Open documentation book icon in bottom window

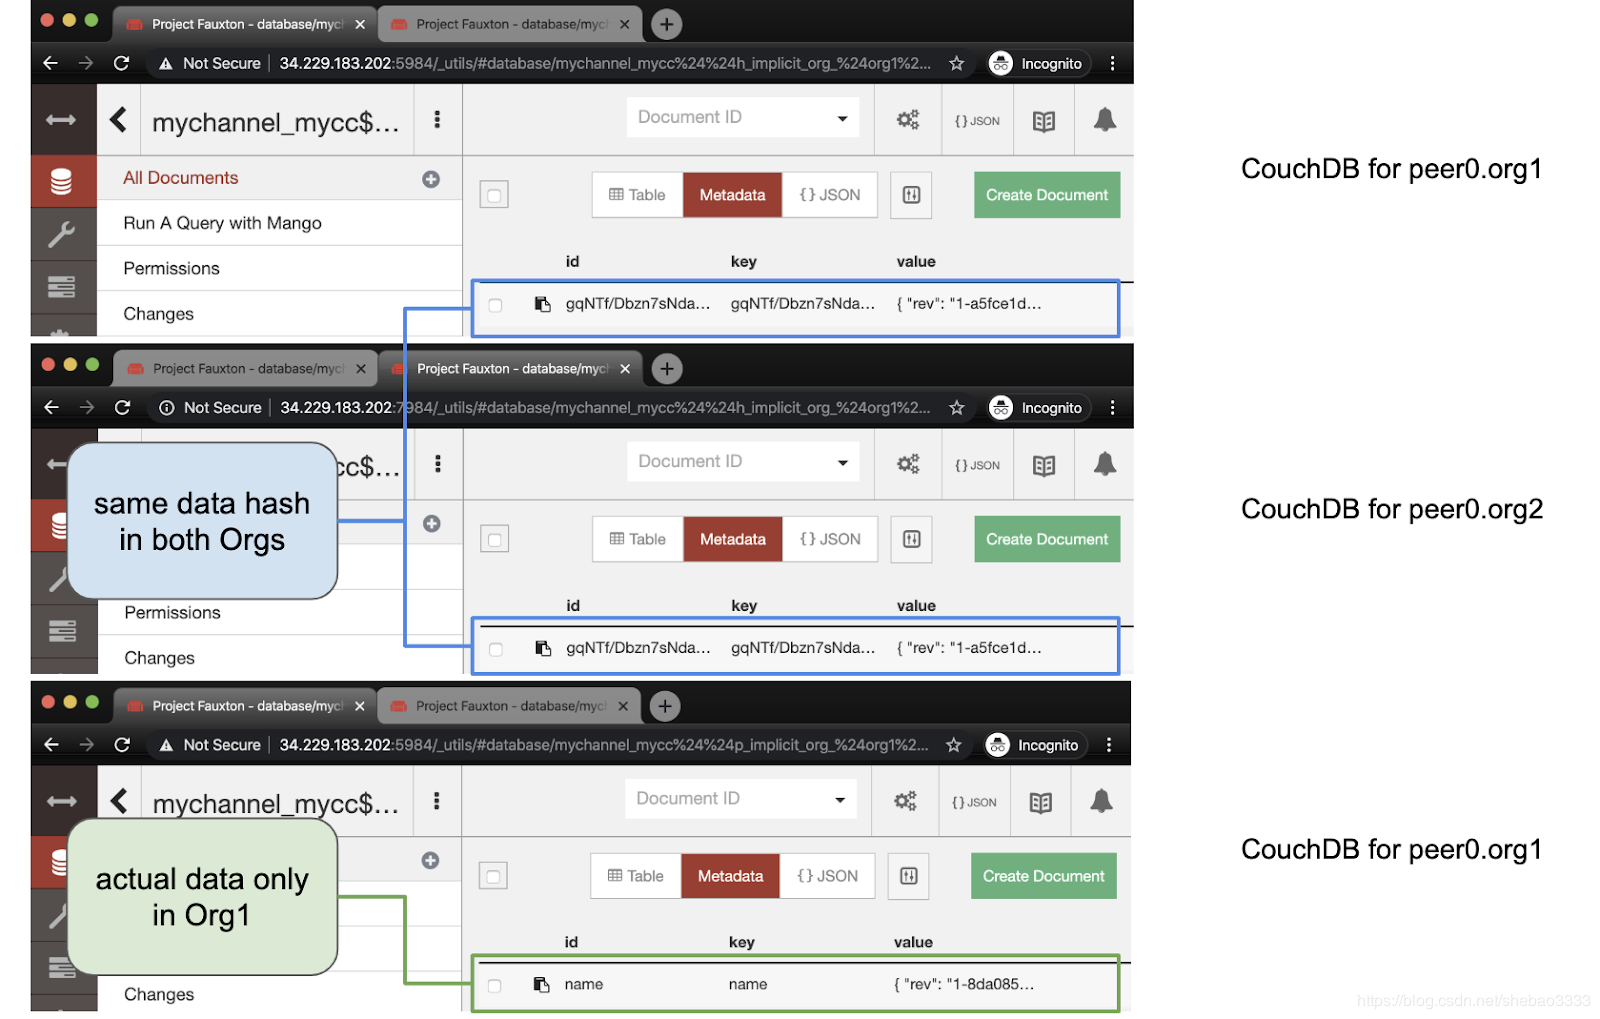(1041, 802)
